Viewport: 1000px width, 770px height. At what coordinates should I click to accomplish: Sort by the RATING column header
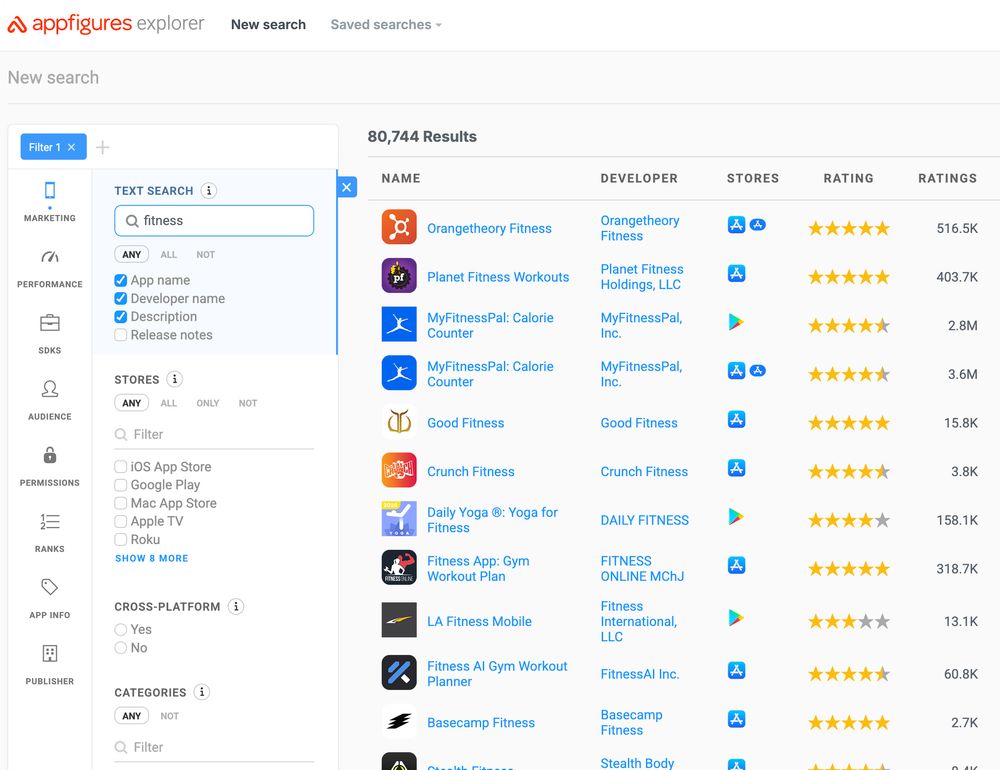point(848,179)
